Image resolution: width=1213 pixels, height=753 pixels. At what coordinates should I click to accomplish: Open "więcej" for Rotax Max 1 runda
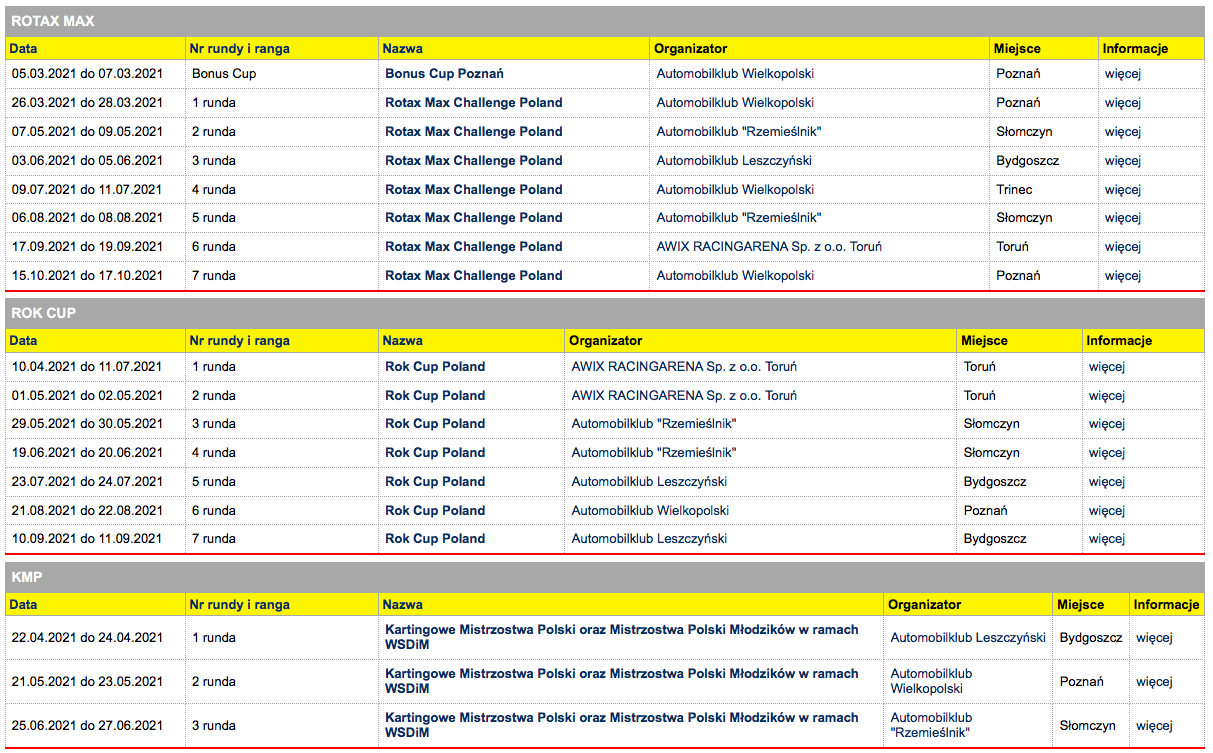pyautogui.click(x=1123, y=103)
